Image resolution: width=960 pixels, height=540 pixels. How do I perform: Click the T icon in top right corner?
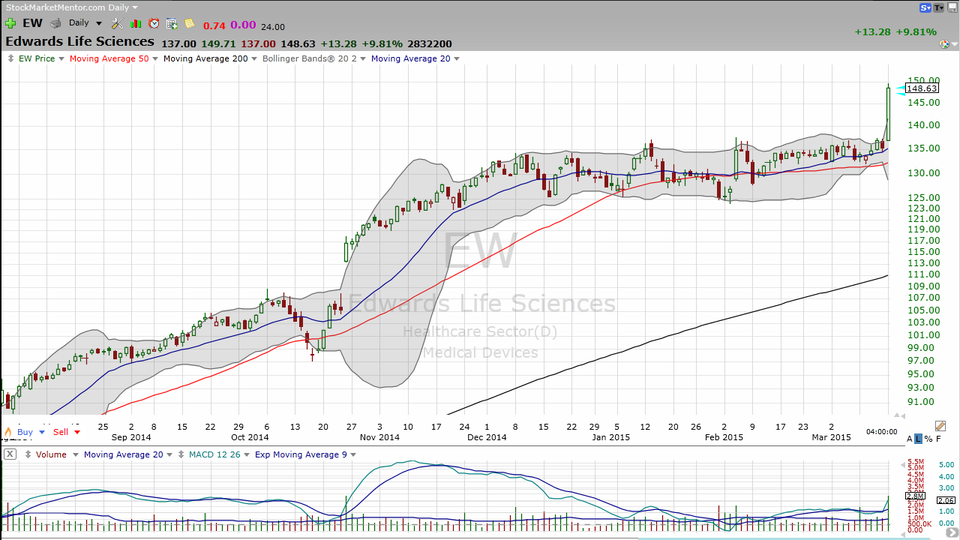(x=939, y=7)
